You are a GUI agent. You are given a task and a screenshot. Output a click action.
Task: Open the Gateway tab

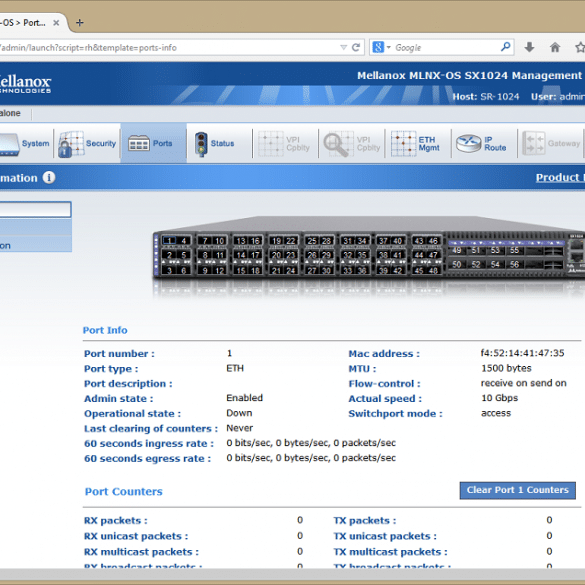(x=551, y=143)
